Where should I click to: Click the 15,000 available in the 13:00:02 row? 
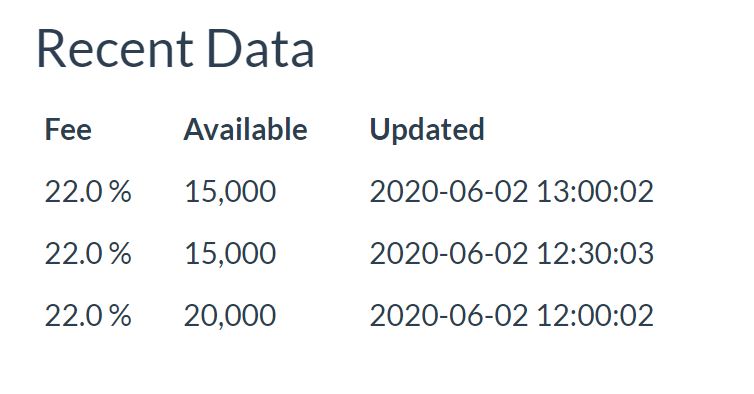tap(230, 192)
